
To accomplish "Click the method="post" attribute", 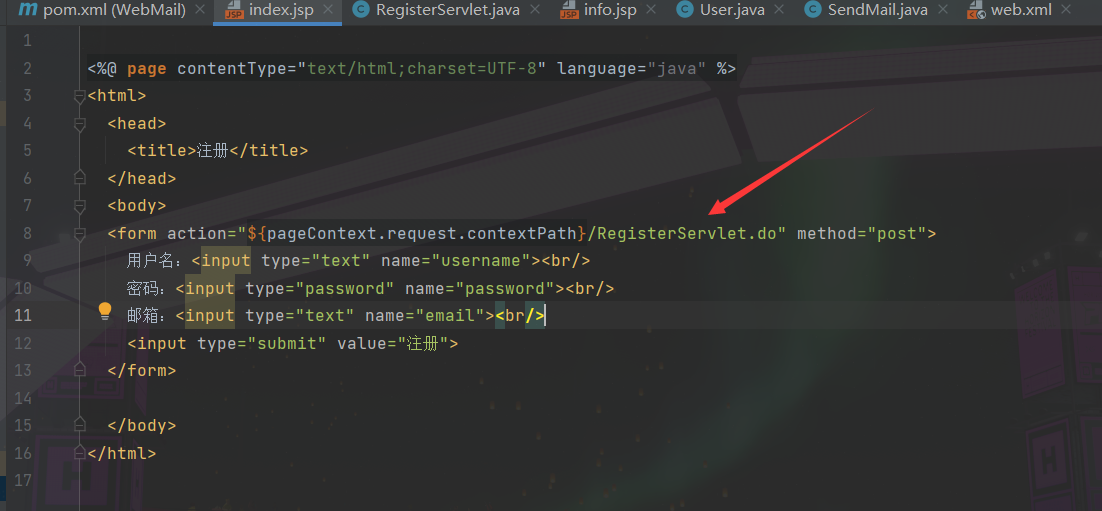I will [862, 233].
